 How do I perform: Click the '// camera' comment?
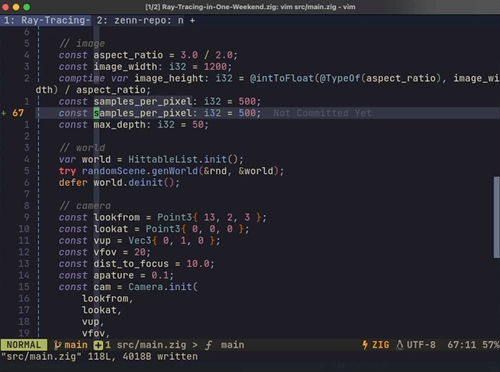pyautogui.click(x=85, y=206)
